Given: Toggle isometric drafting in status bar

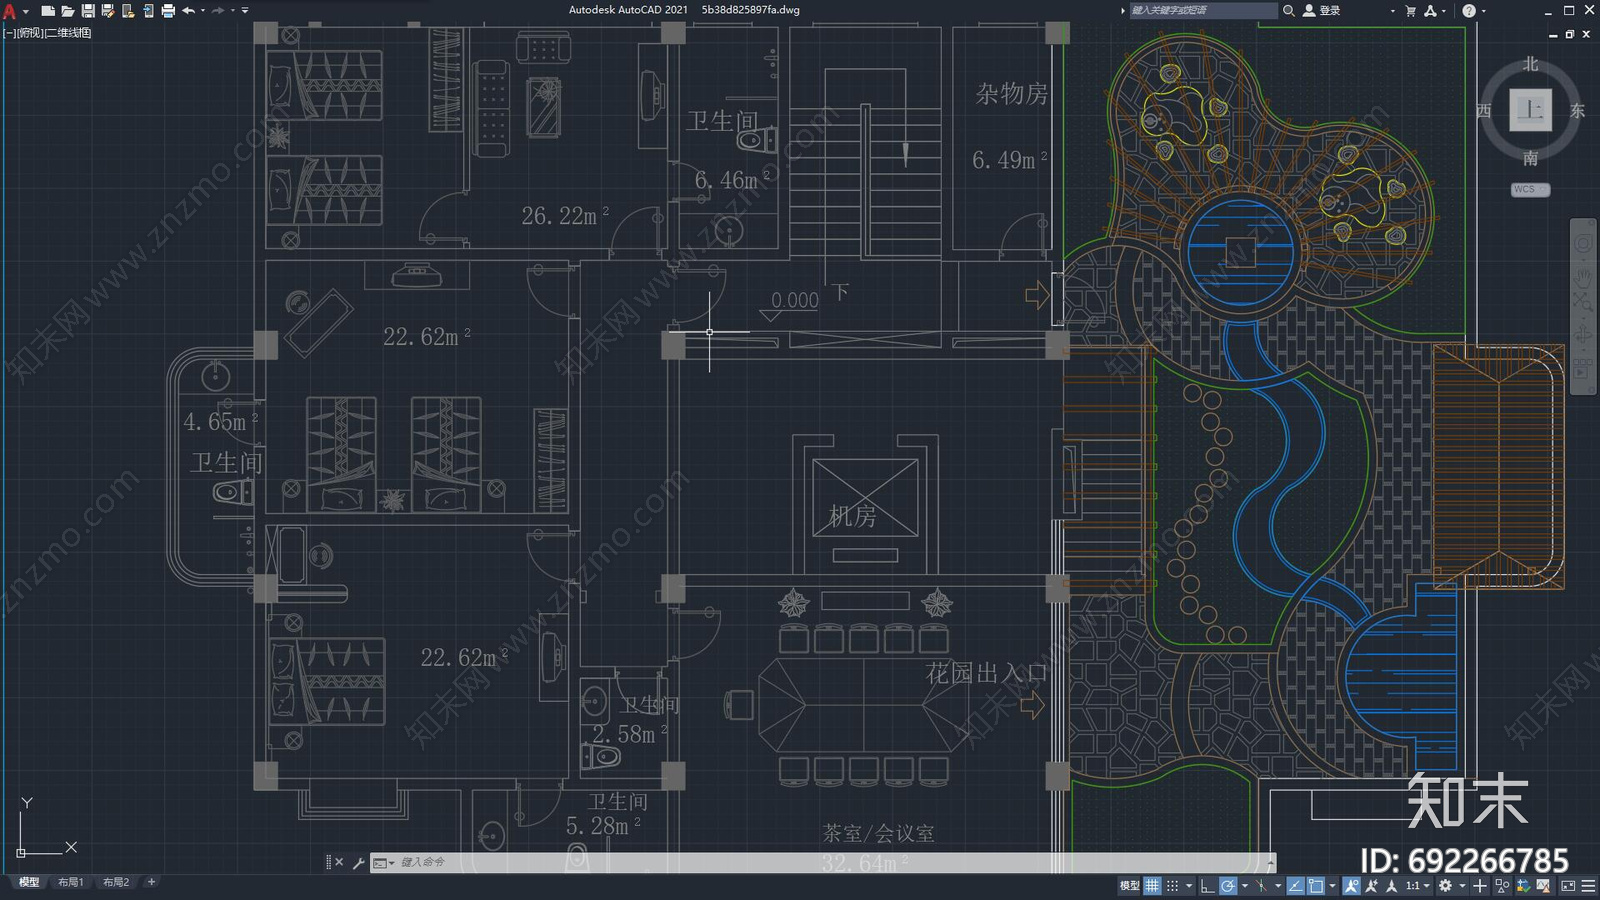Looking at the screenshot, I should coord(1261,886).
